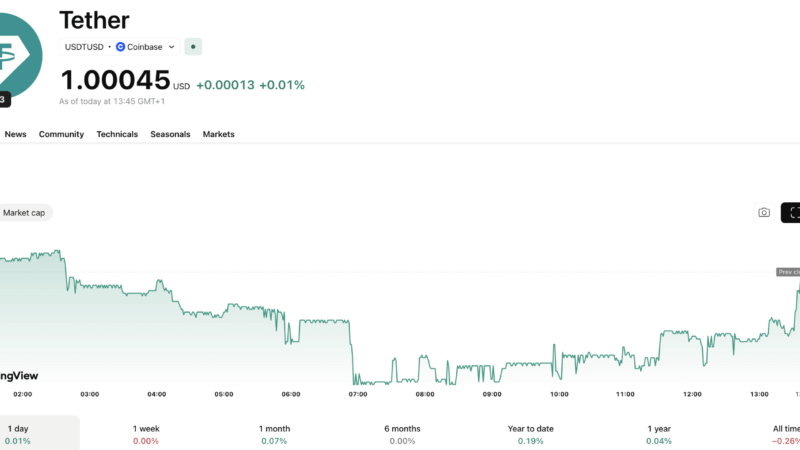
Task: Select the 1 month range
Action: 274,434
